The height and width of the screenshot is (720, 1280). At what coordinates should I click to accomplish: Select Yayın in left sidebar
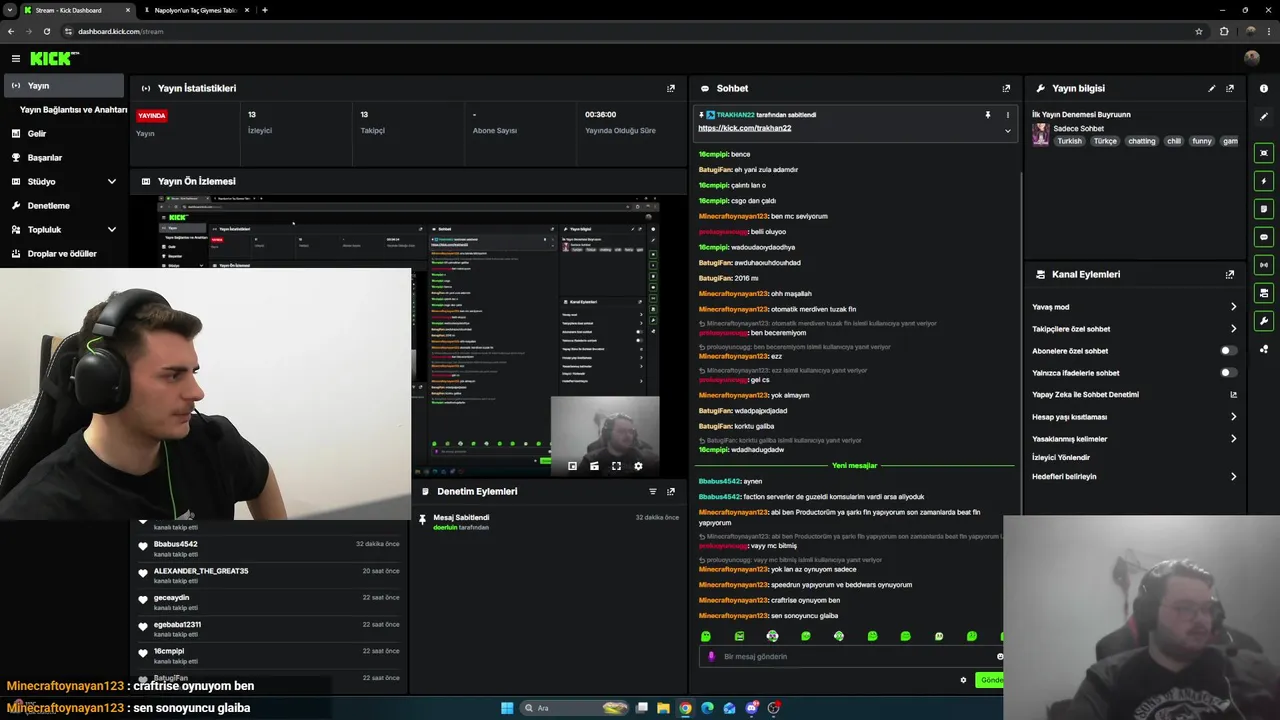pyautogui.click(x=64, y=85)
